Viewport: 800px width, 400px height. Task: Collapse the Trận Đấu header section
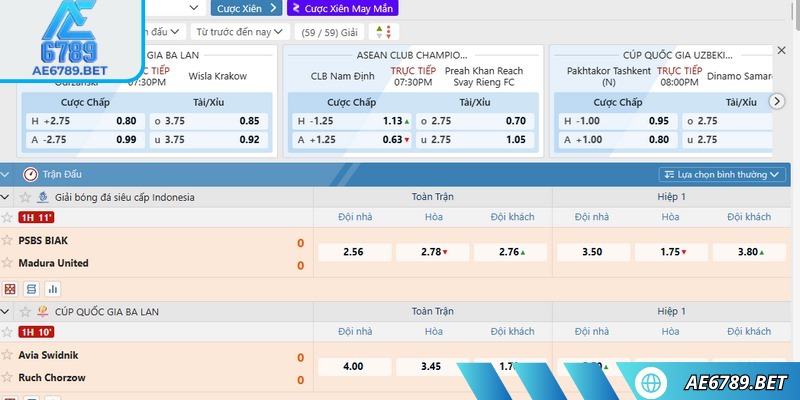point(7,174)
